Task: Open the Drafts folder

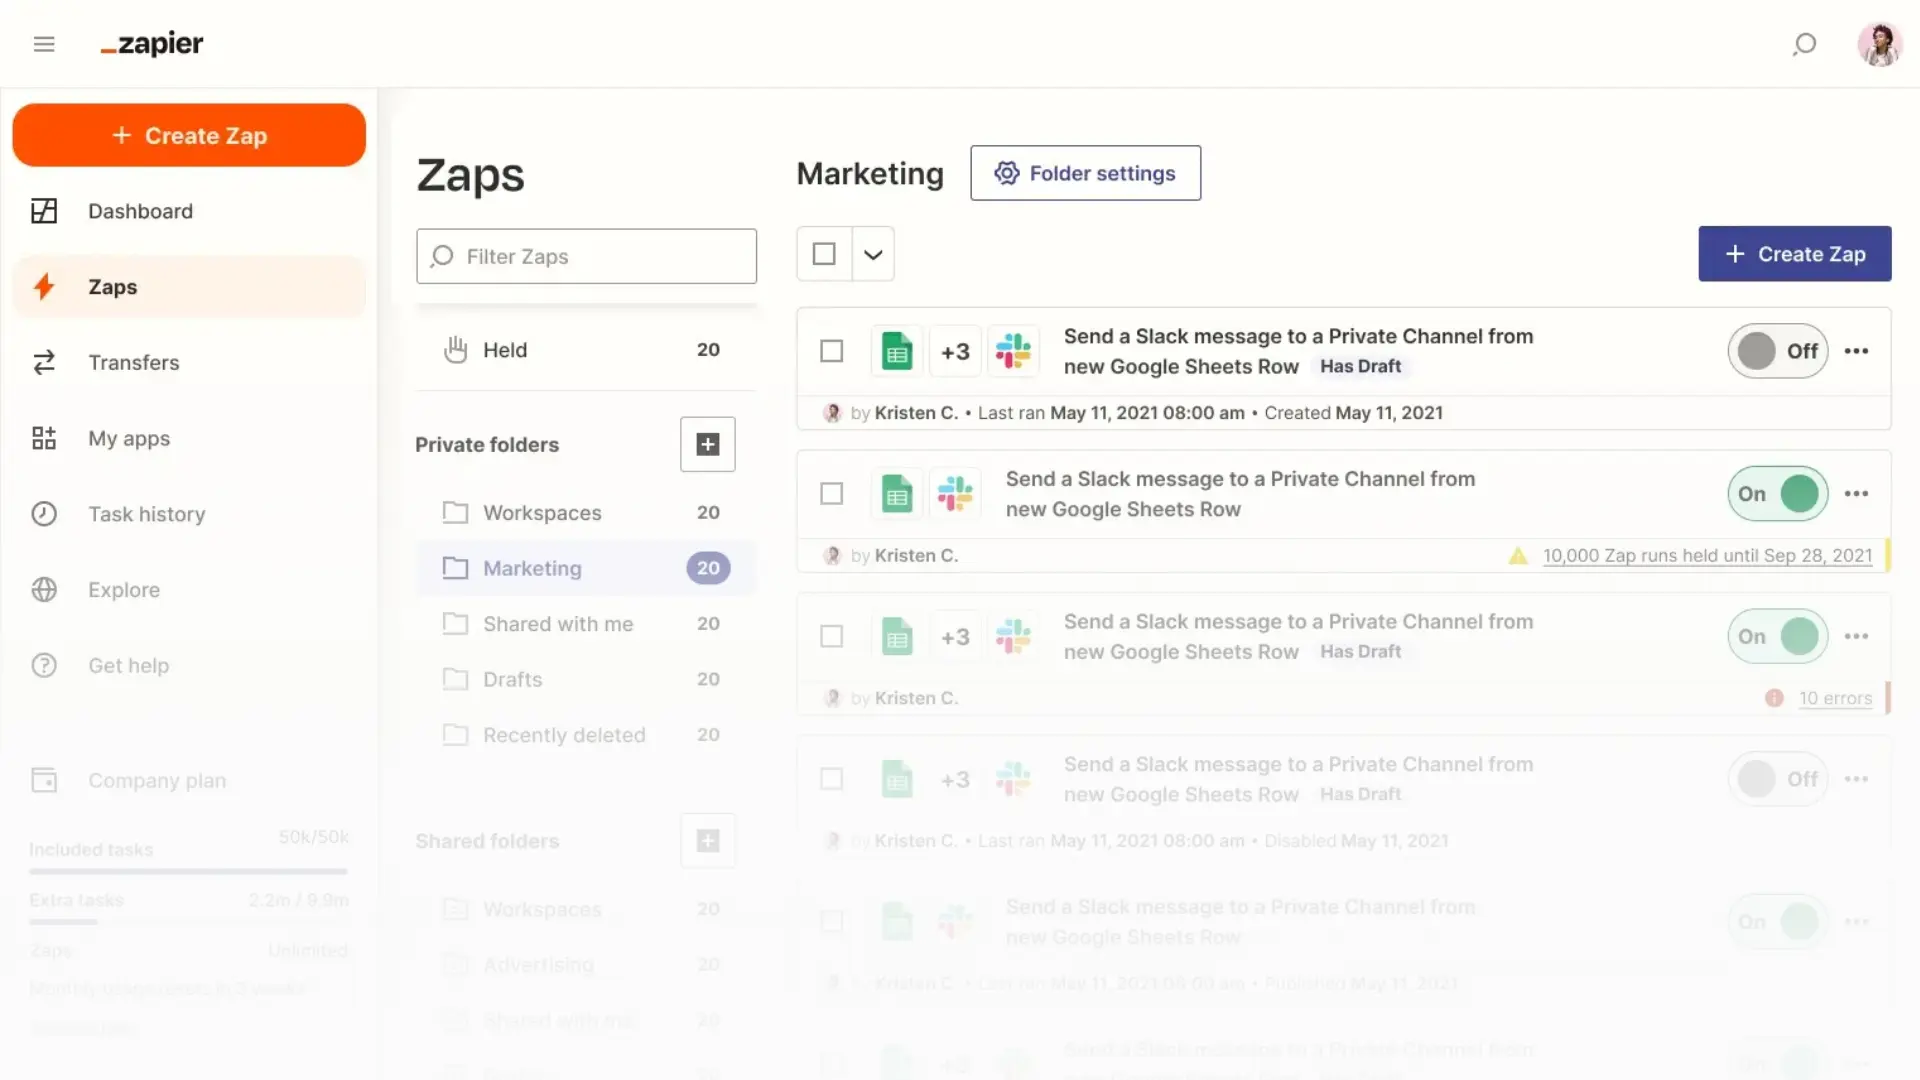Action: coord(586,679)
